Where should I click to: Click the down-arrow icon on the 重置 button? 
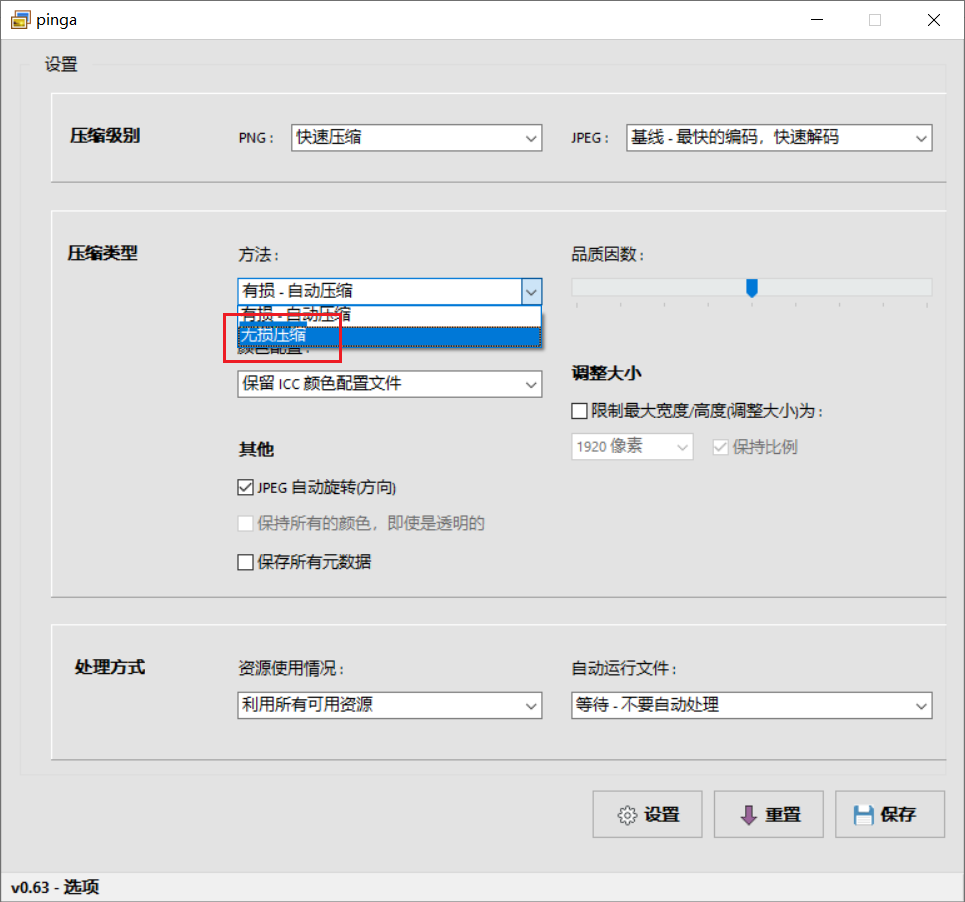tap(747, 814)
